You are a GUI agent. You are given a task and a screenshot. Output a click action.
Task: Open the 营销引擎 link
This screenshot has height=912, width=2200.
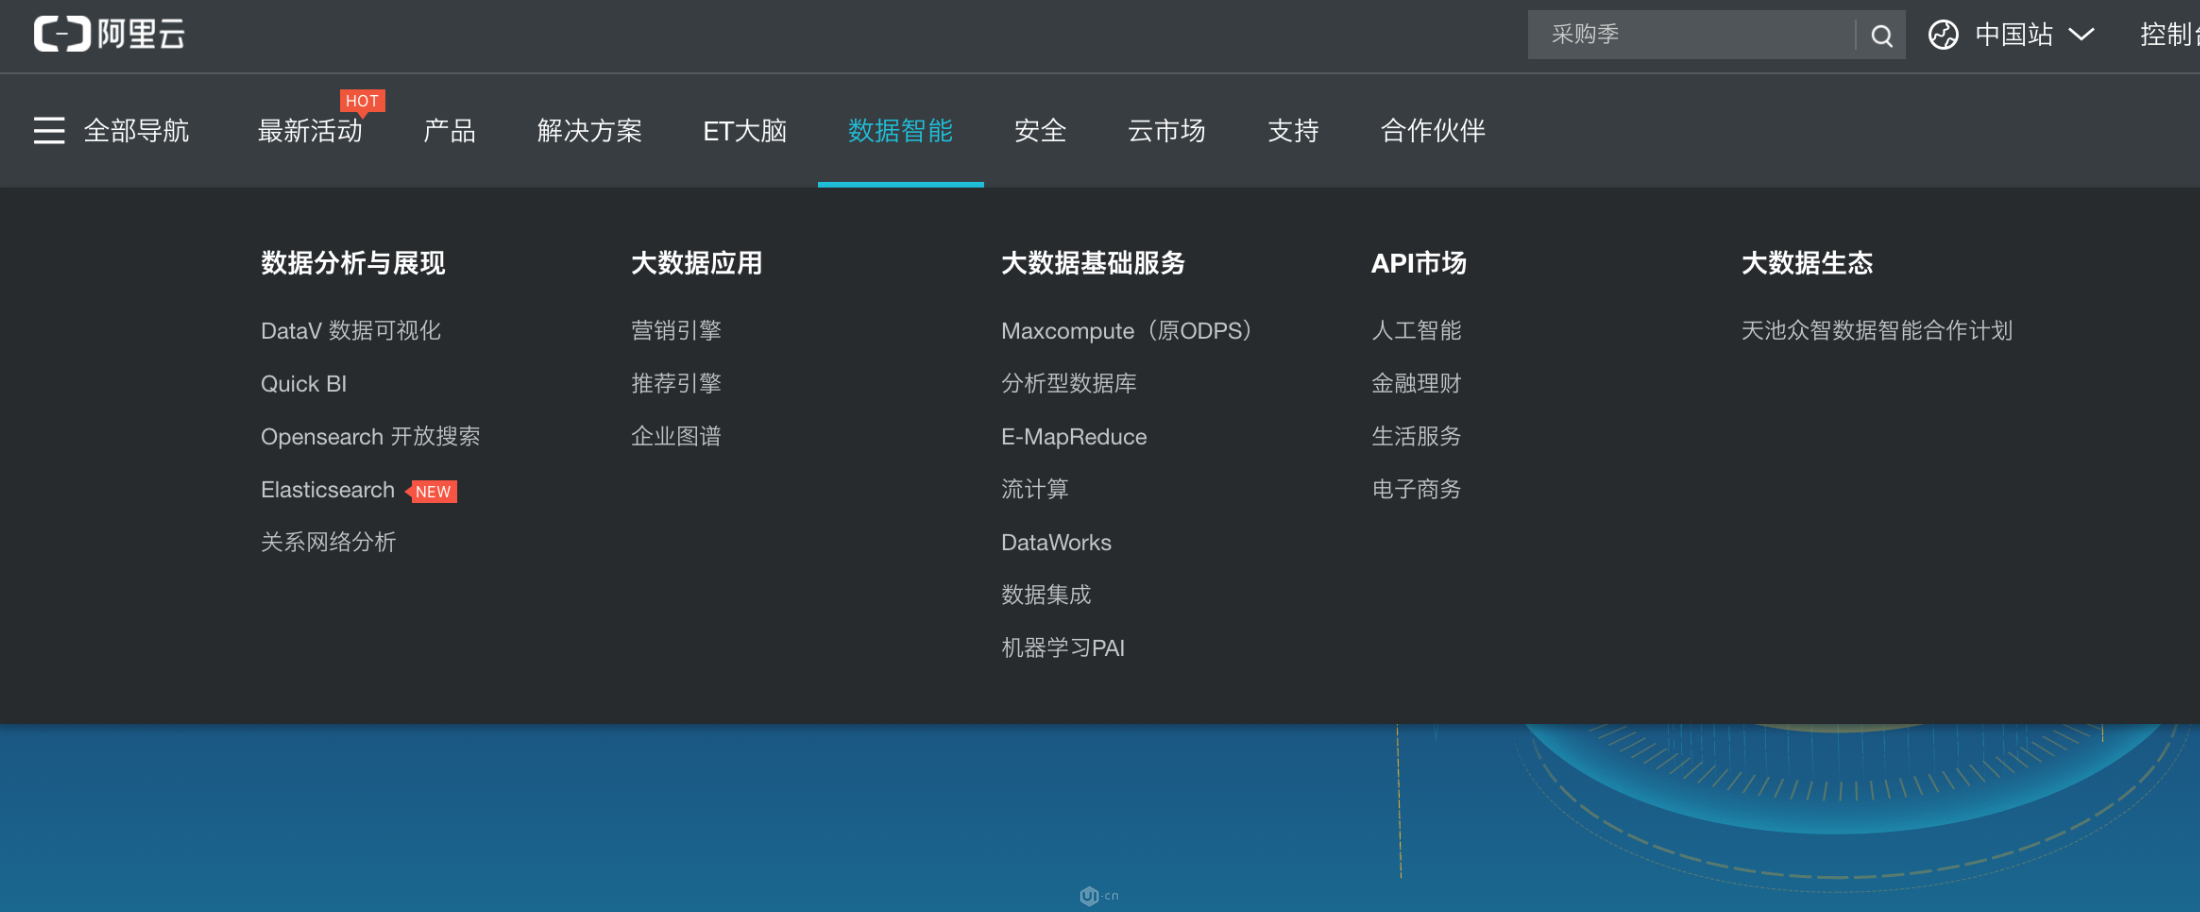pos(676,331)
